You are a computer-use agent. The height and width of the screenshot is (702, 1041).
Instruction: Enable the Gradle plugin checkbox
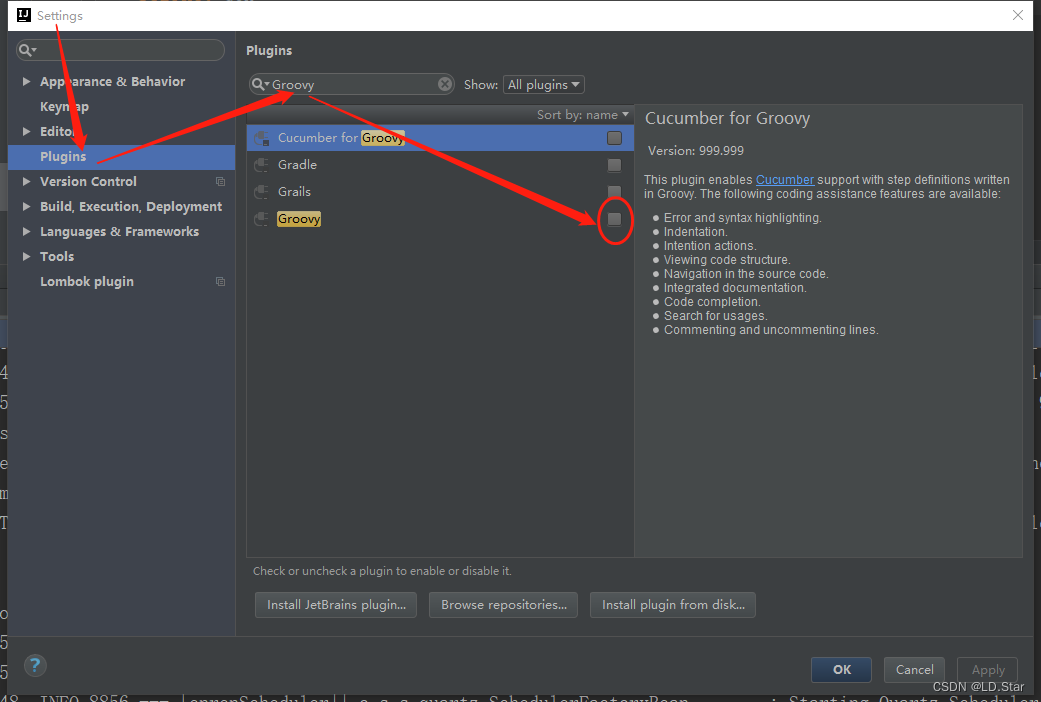point(614,165)
